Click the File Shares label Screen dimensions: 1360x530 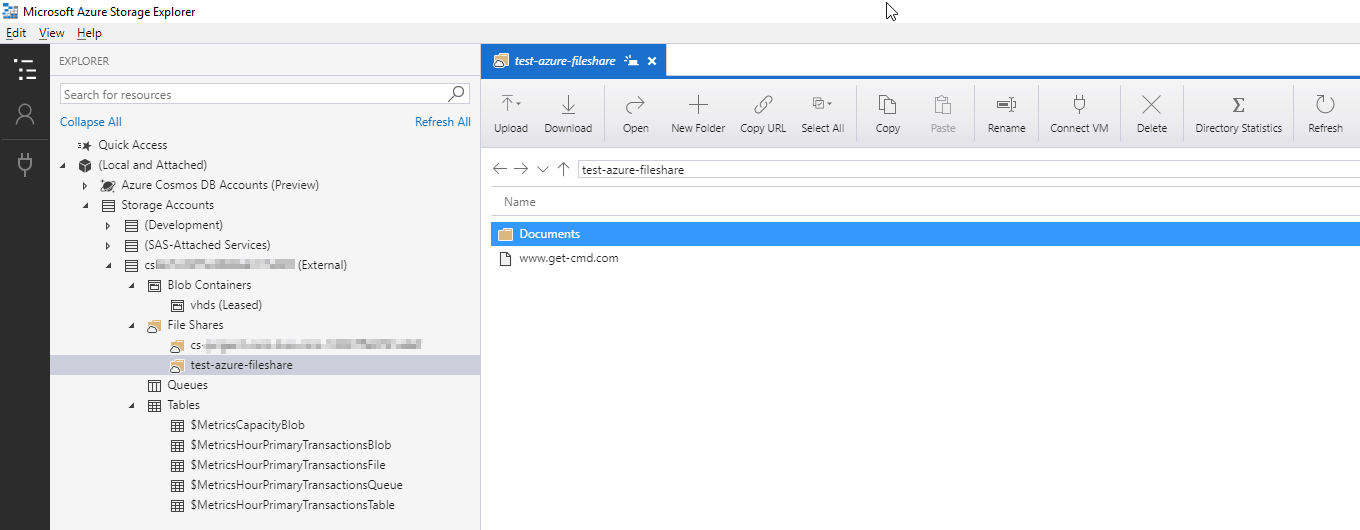[195, 325]
